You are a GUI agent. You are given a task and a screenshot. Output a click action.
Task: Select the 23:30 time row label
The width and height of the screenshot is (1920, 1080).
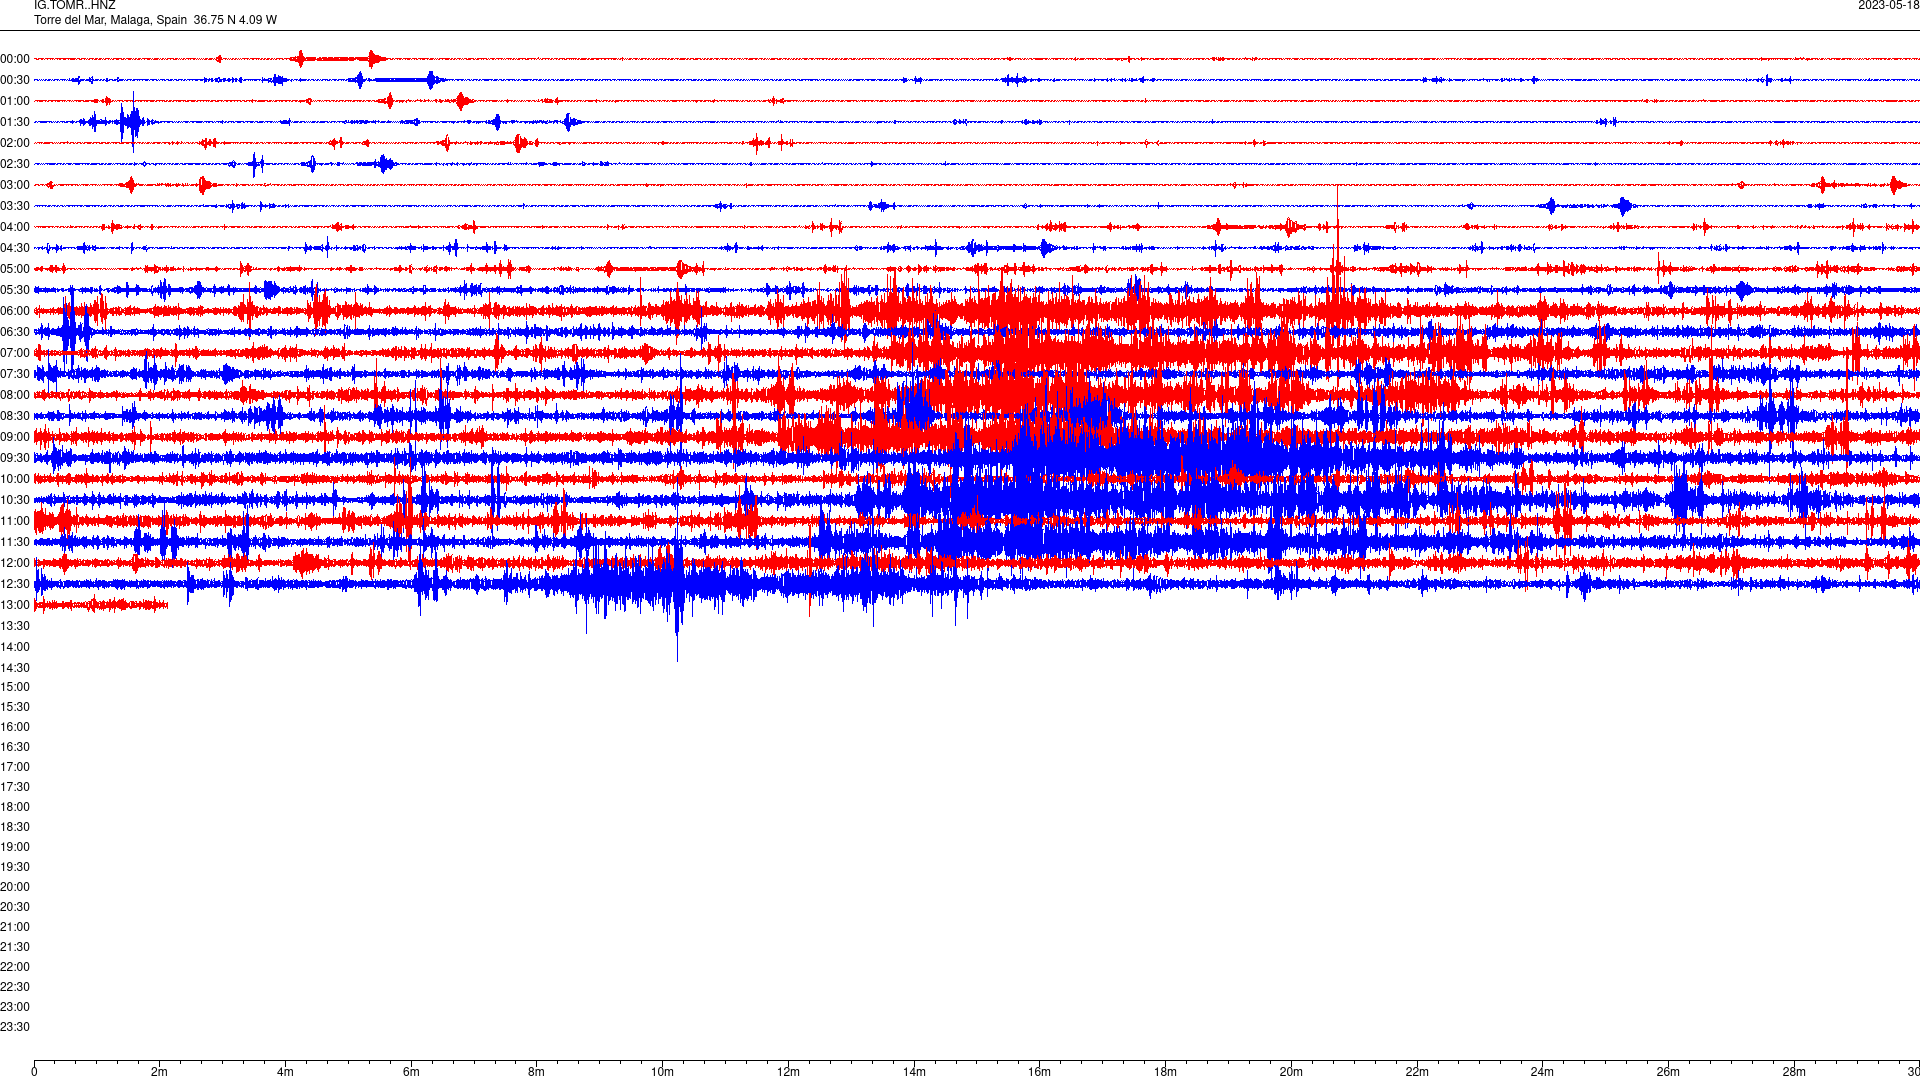click(15, 1027)
